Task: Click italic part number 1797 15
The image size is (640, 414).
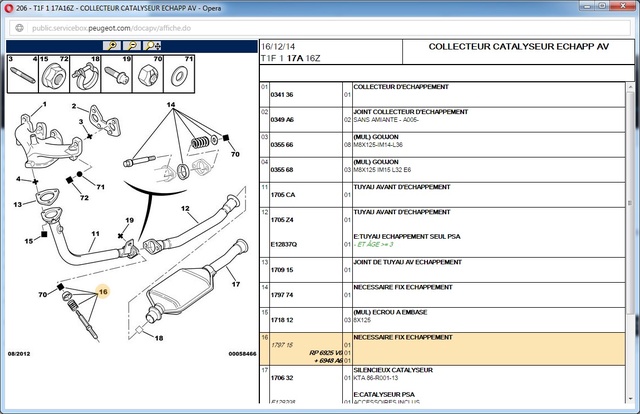Action: coord(282,345)
